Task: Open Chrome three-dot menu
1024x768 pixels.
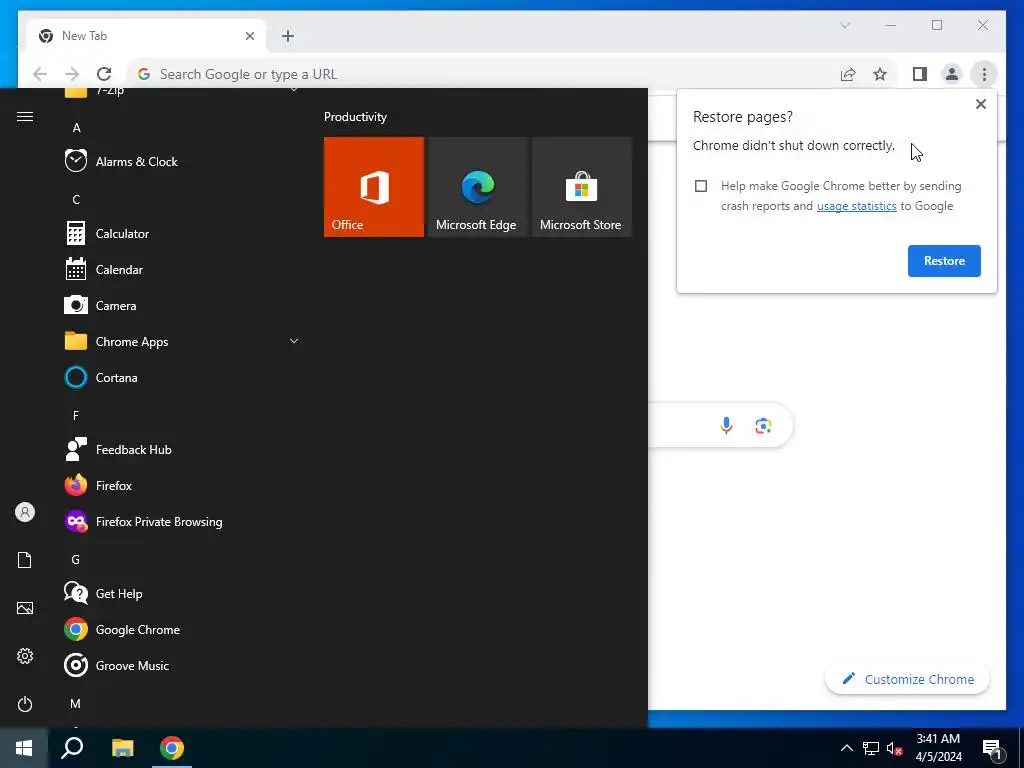Action: [984, 74]
